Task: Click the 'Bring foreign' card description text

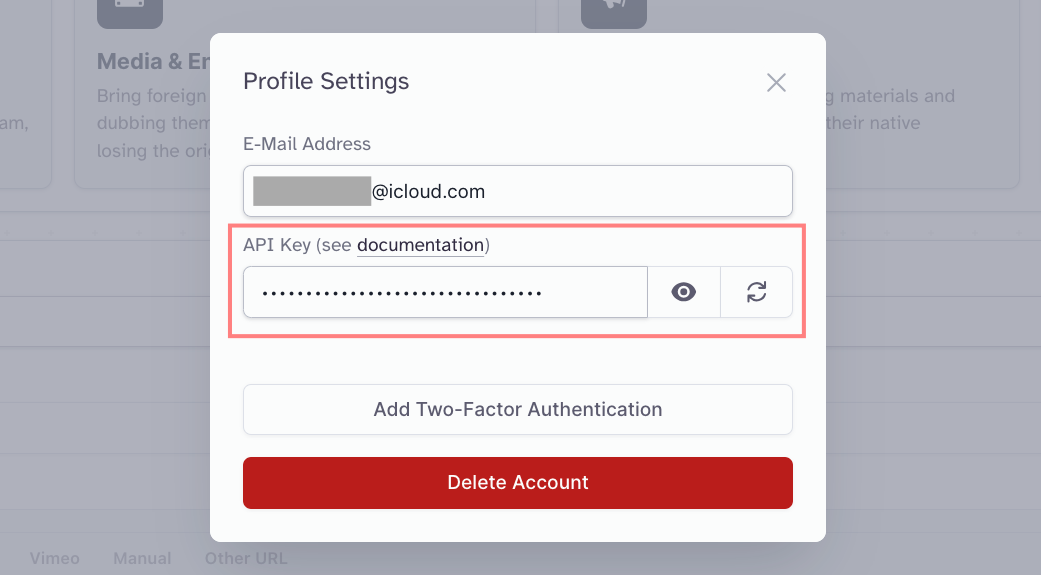Action: coord(152,96)
